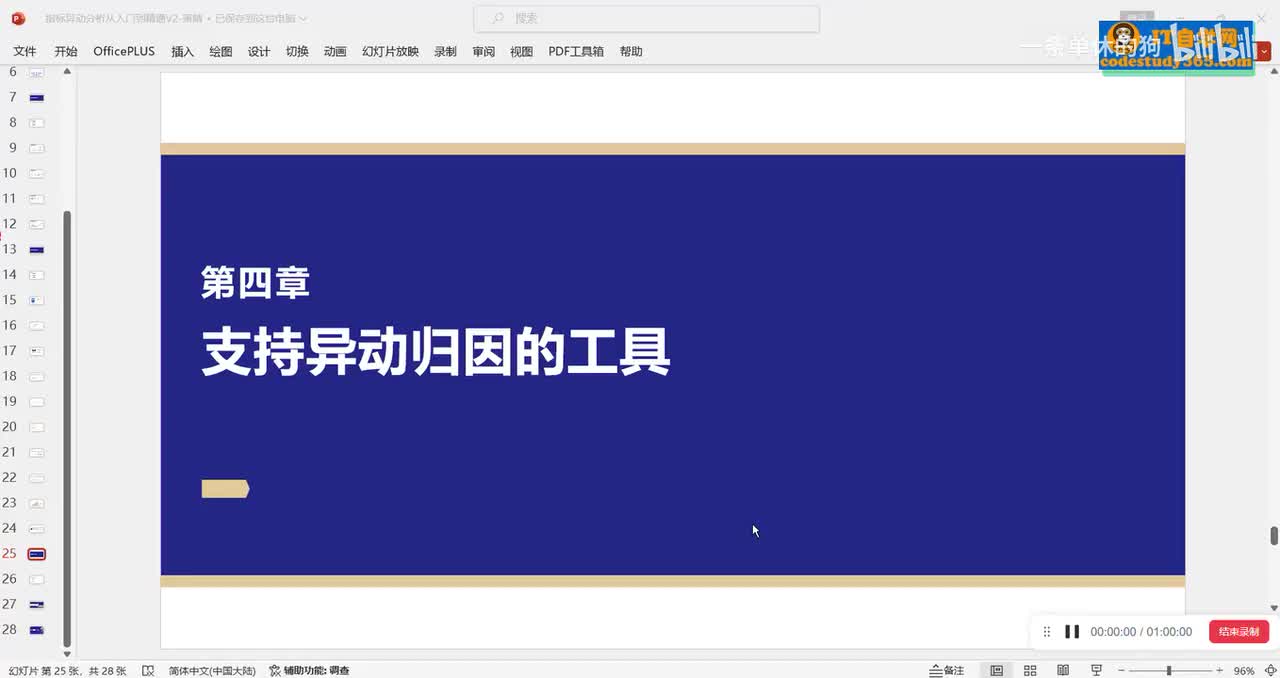Viewport: 1280px width, 678px height.
Task: Switch to the 开始 ribbon tab
Action: (66, 51)
